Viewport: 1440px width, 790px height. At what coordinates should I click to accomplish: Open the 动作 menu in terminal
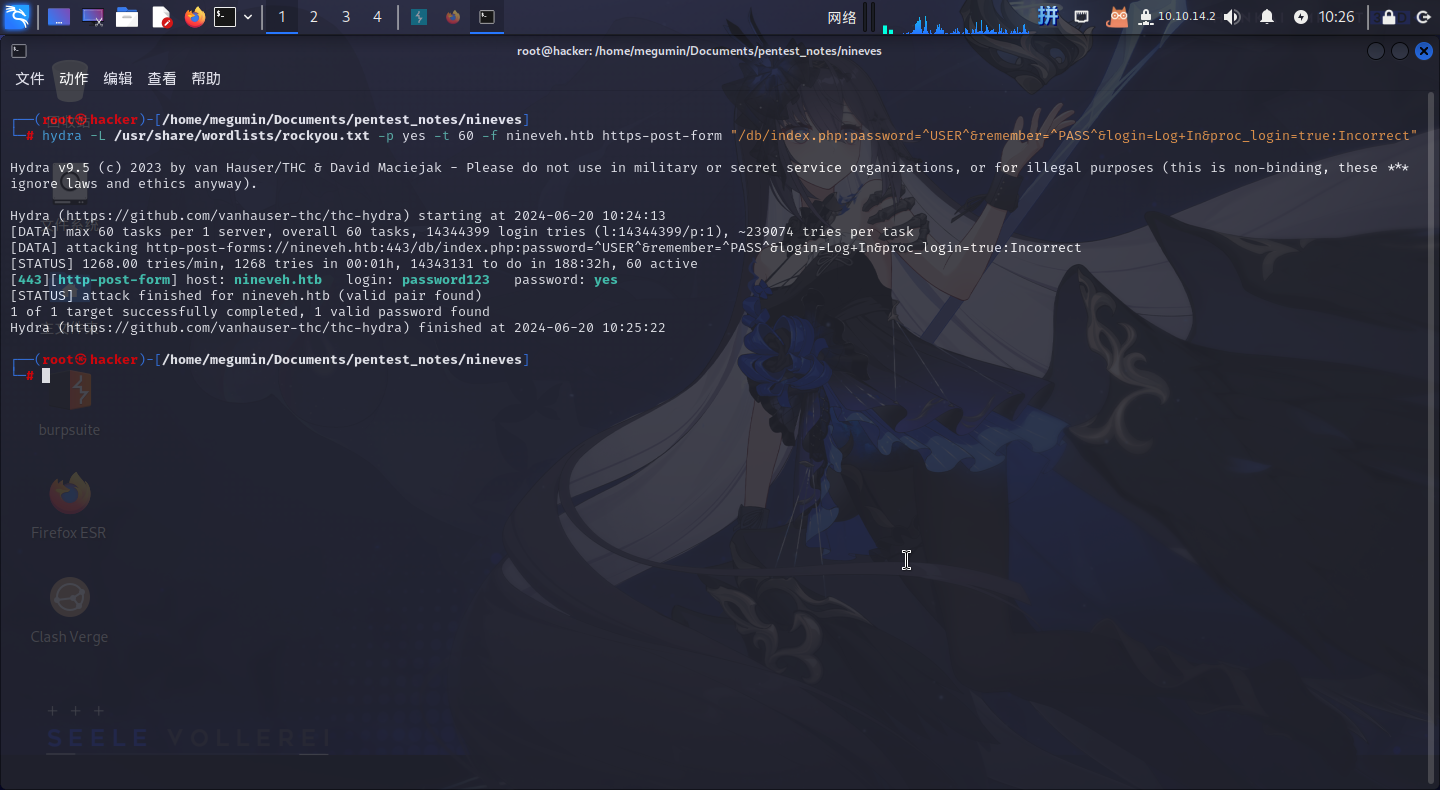click(74, 78)
